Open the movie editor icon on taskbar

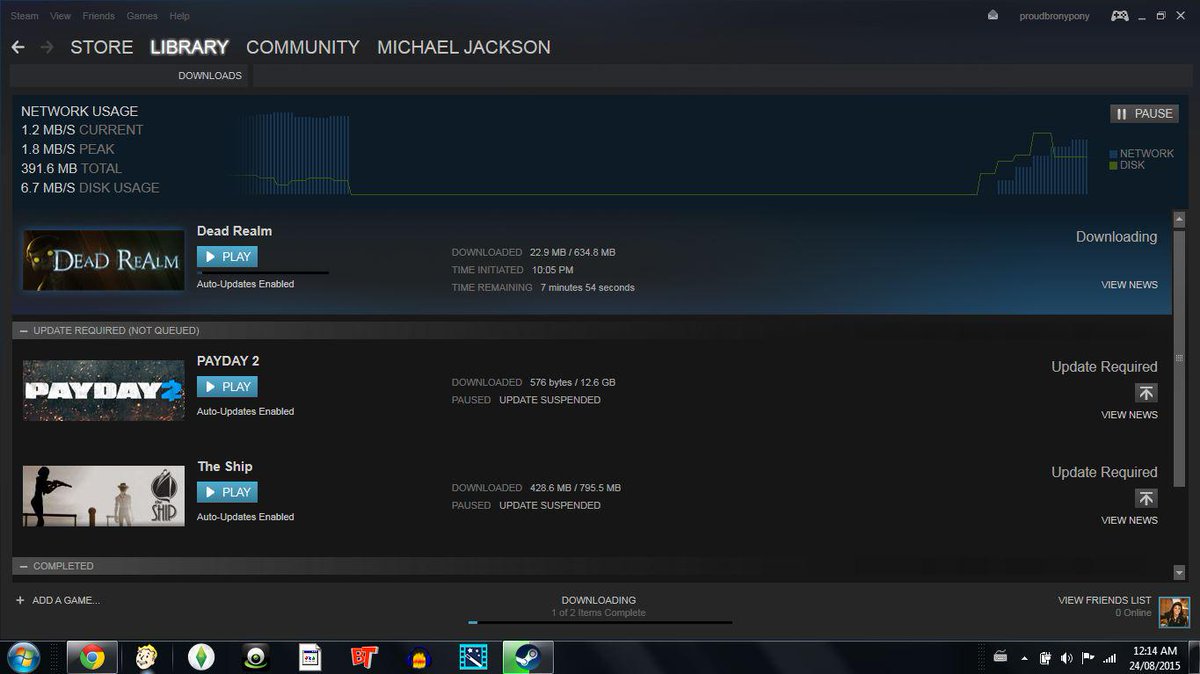472,657
